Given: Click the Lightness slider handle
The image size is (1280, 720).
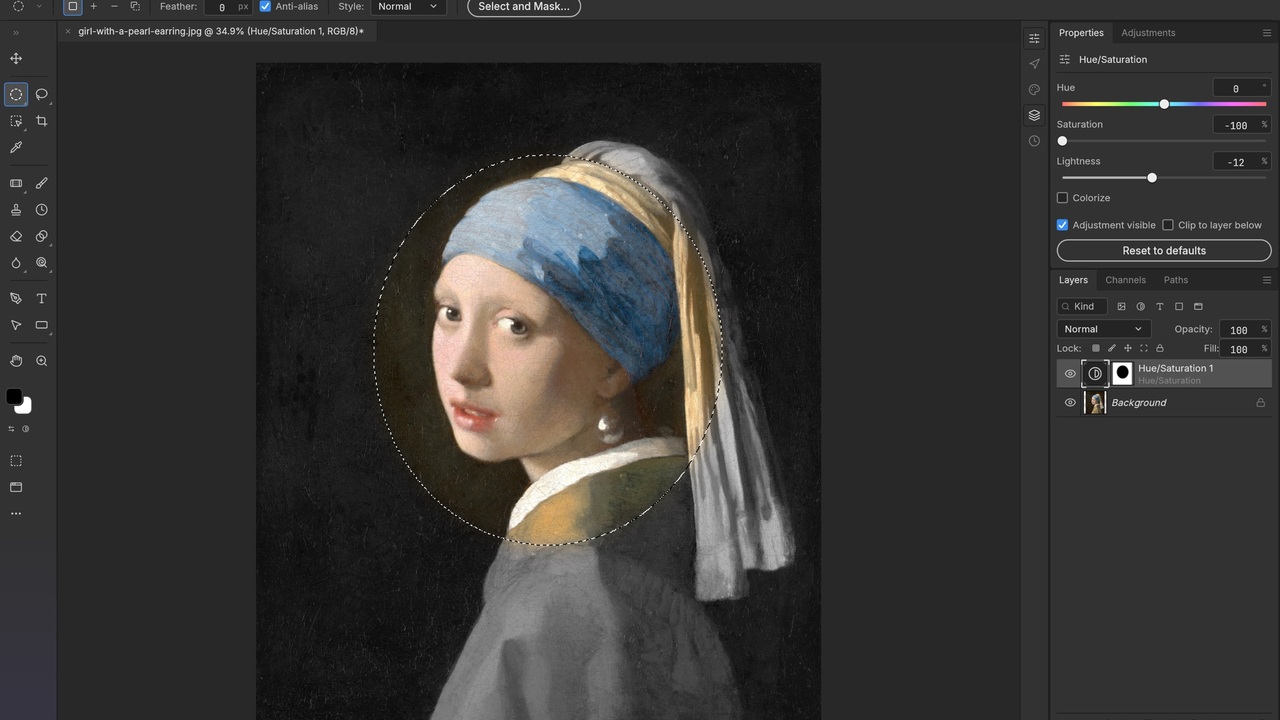Looking at the screenshot, I should tap(1152, 178).
